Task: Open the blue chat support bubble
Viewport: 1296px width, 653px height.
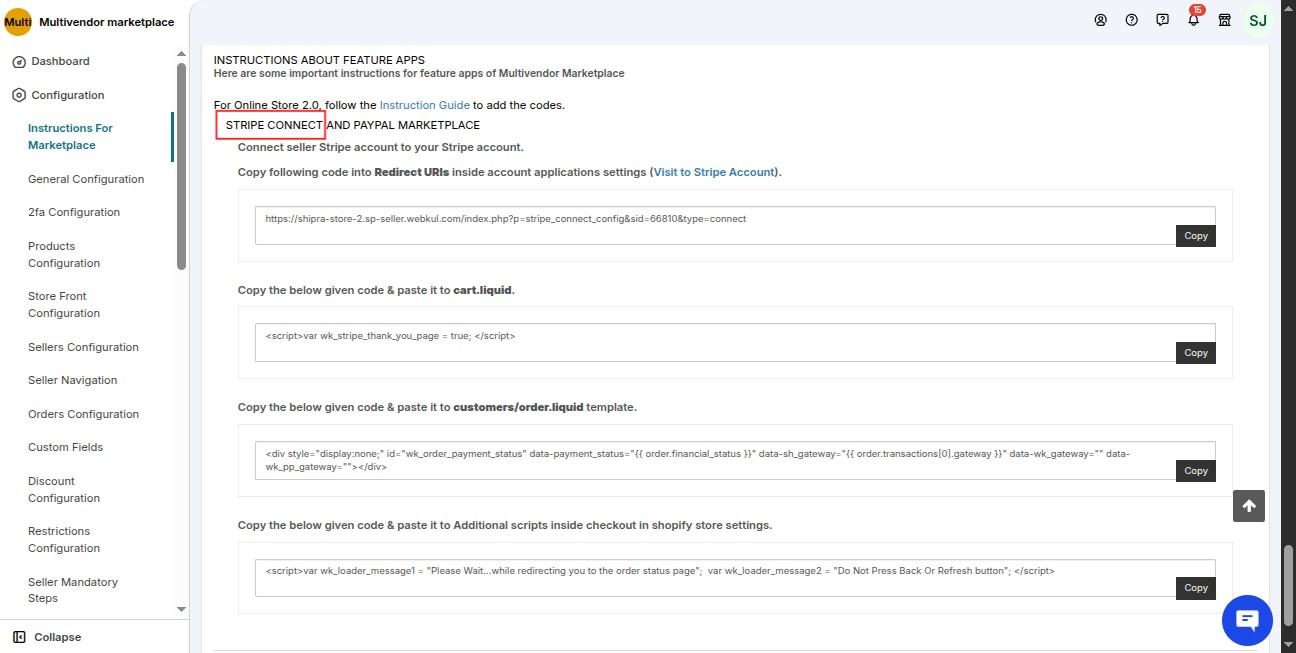Action: pos(1247,620)
